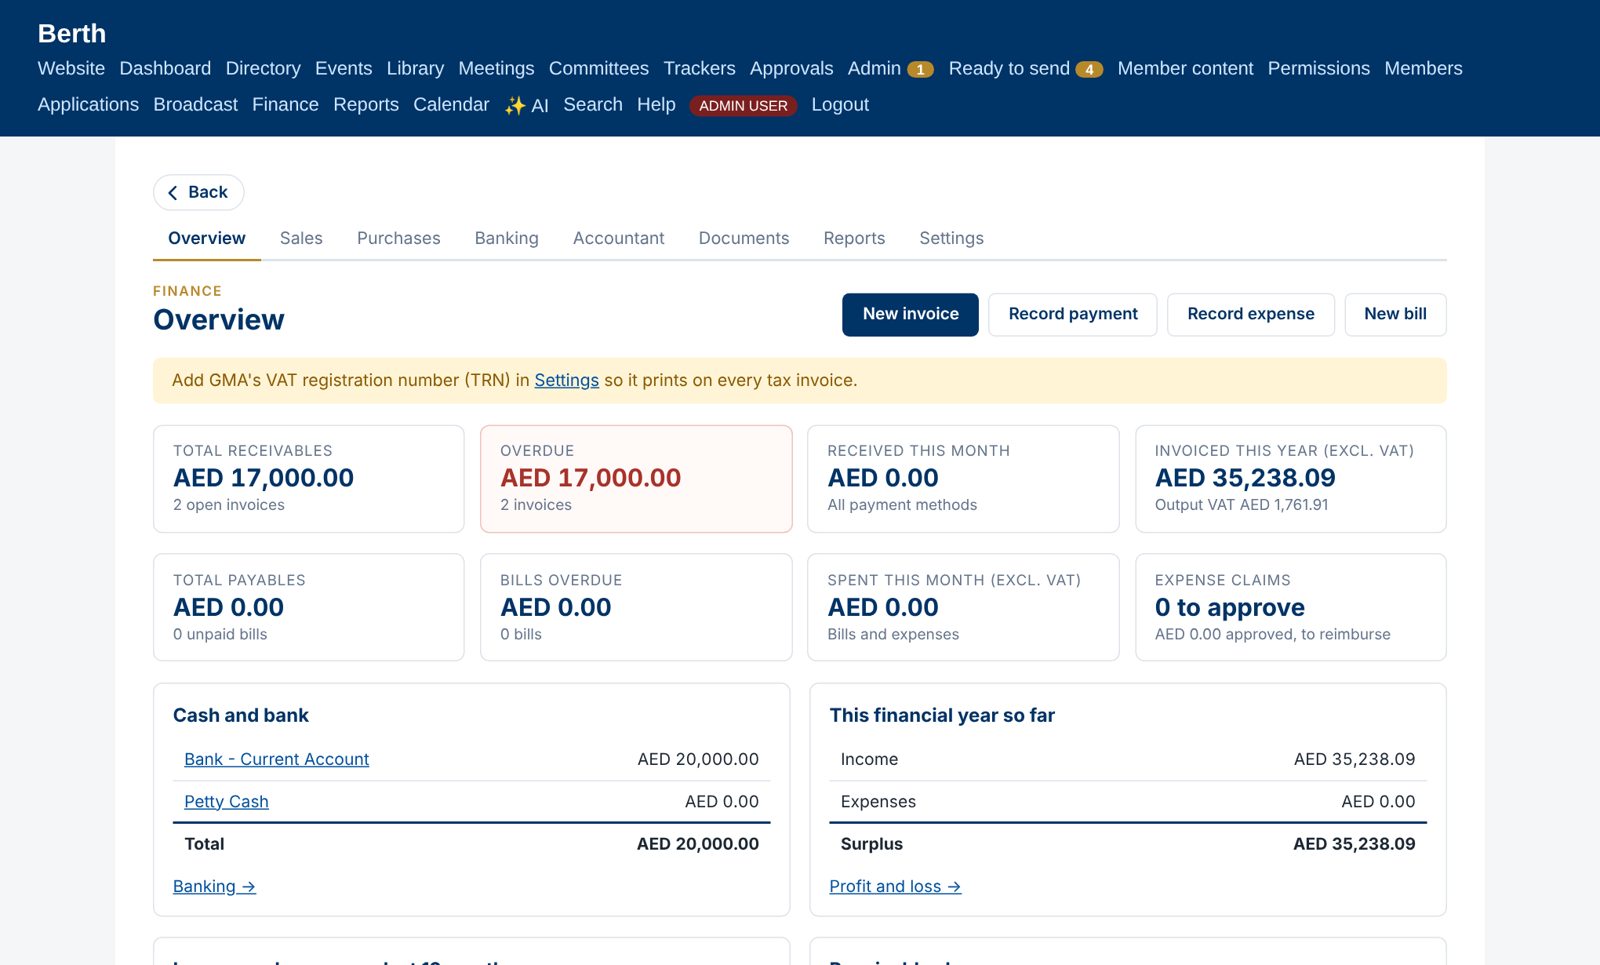Click the Total Receivables card
The image size is (1600, 965).
pos(309,479)
